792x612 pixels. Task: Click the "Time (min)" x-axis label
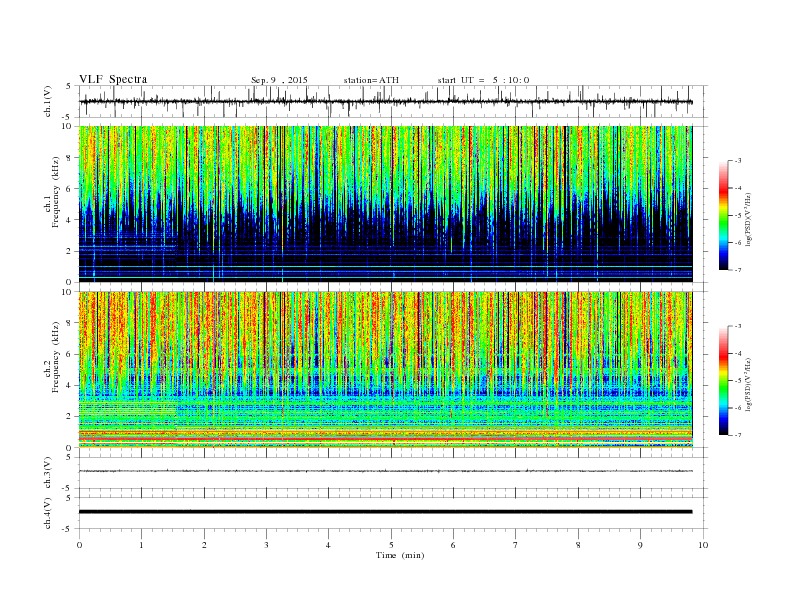click(400, 555)
